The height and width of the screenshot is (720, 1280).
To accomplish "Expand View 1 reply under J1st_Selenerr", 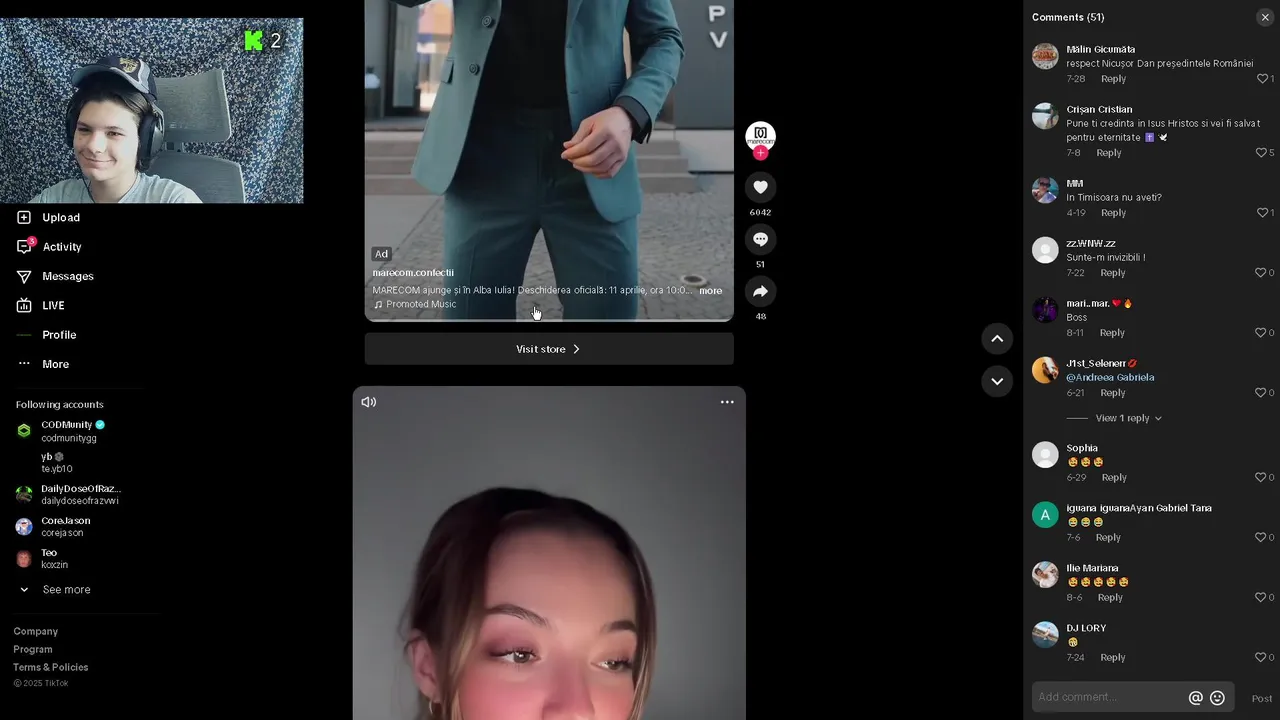I will point(1128,418).
